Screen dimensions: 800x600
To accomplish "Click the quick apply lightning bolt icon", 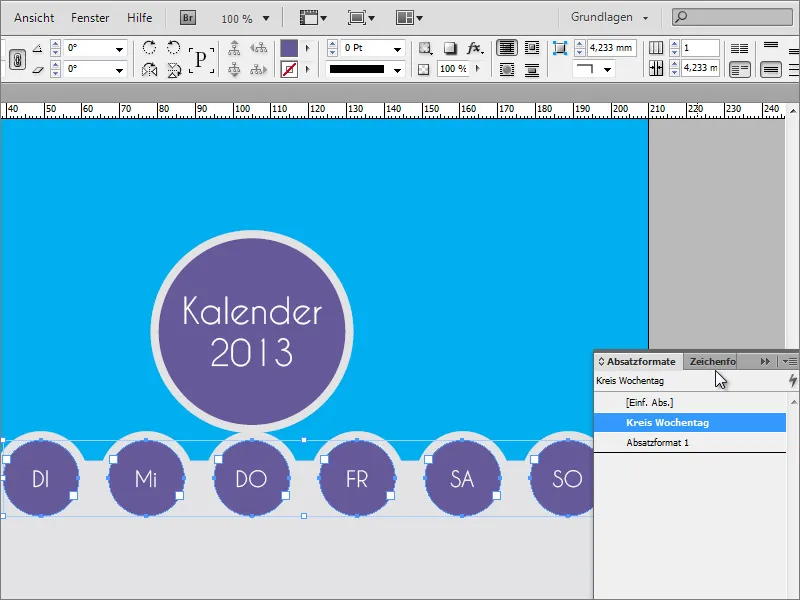I will pyautogui.click(x=792, y=381).
